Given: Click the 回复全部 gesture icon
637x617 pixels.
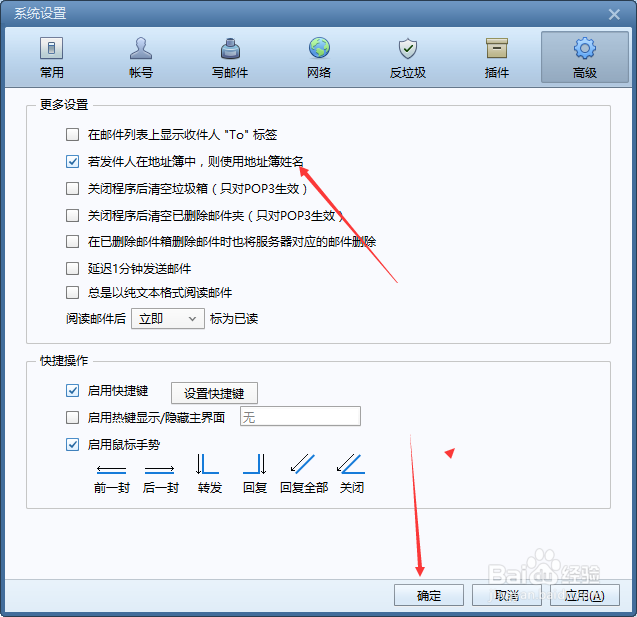Looking at the screenshot, I should (303, 464).
